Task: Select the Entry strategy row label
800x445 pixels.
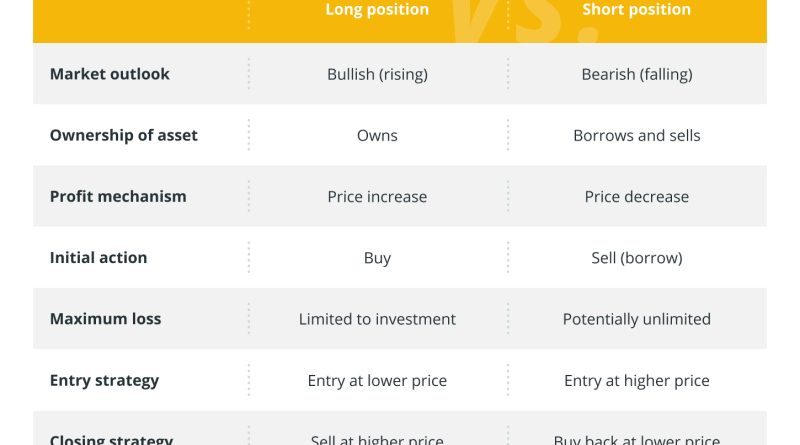Action: 104,381
